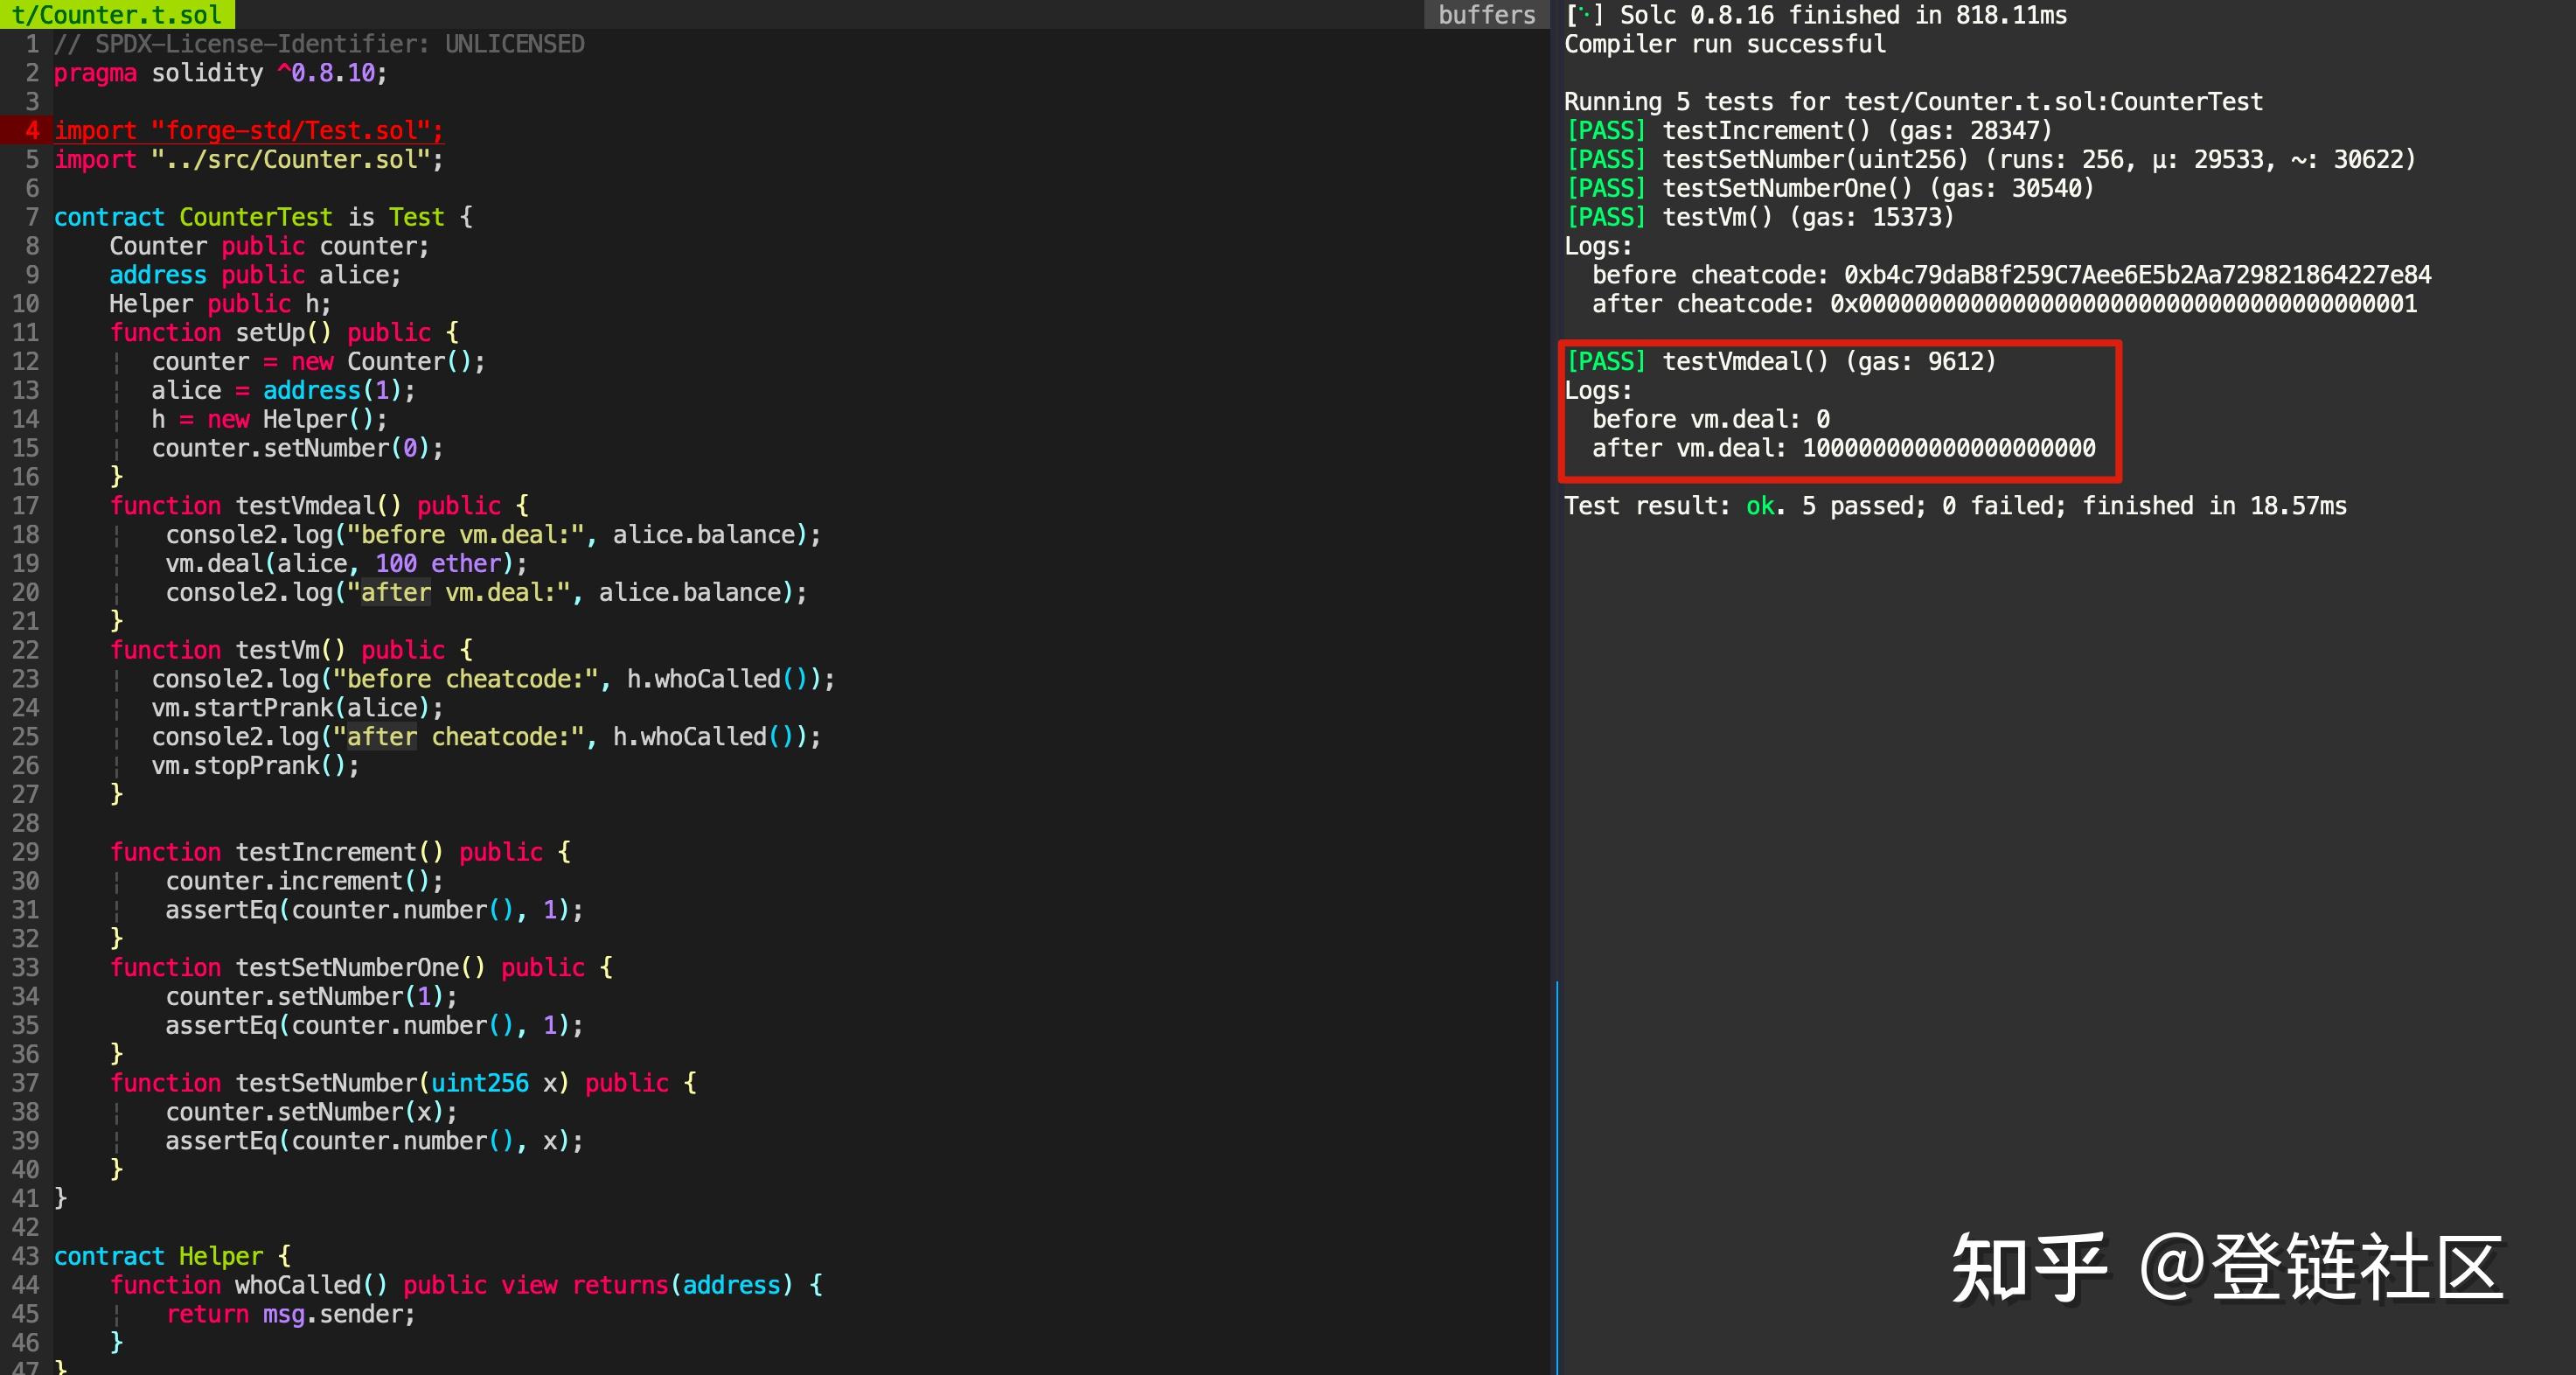This screenshot has height=1375, width=2576.
Task: Click the vm.stopPrank() statement
Action: point(254,766)
